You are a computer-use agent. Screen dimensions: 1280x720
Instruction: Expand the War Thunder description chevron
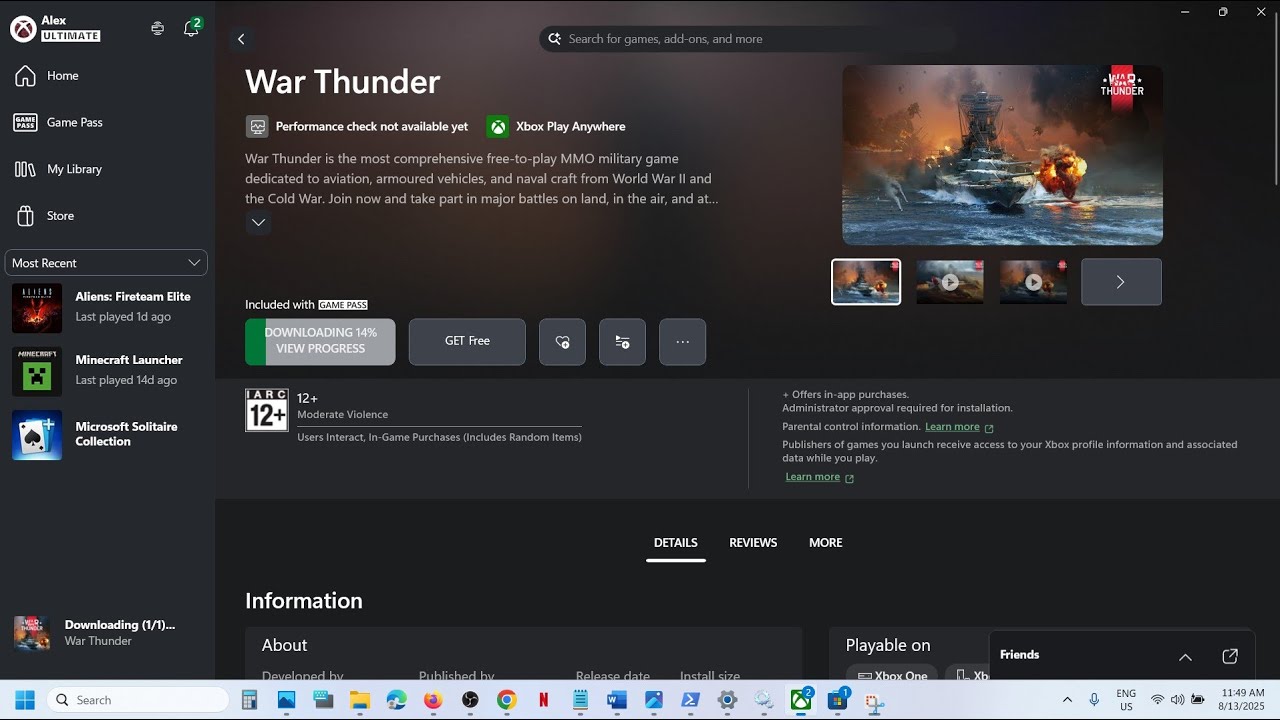[258, 222]
